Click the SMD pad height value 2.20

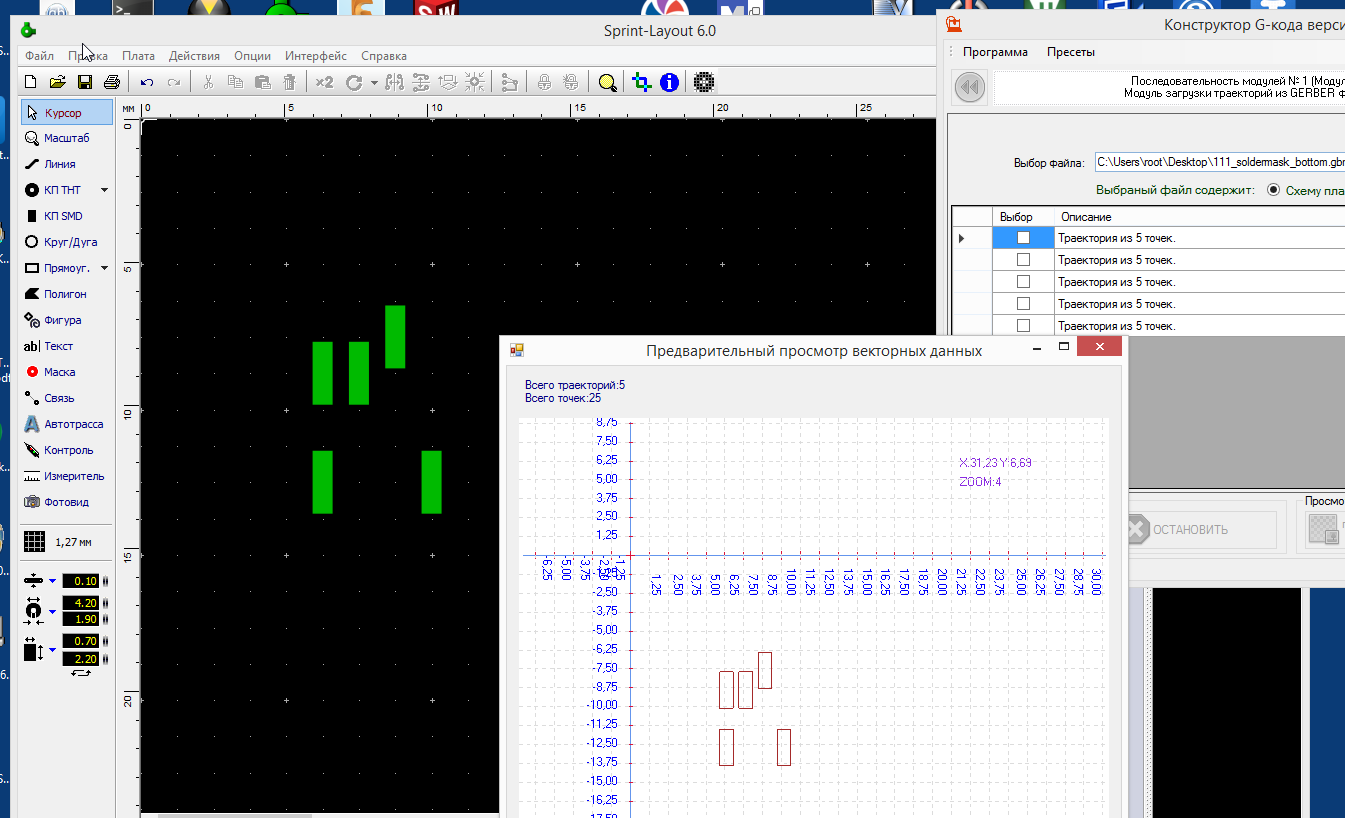click(x=82, y=659)
